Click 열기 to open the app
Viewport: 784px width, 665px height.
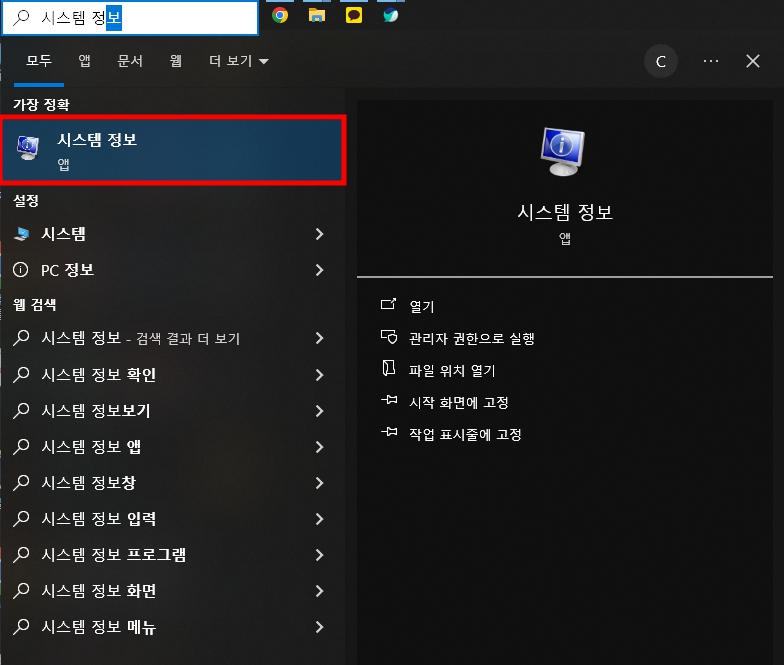[x=422, y=306]
